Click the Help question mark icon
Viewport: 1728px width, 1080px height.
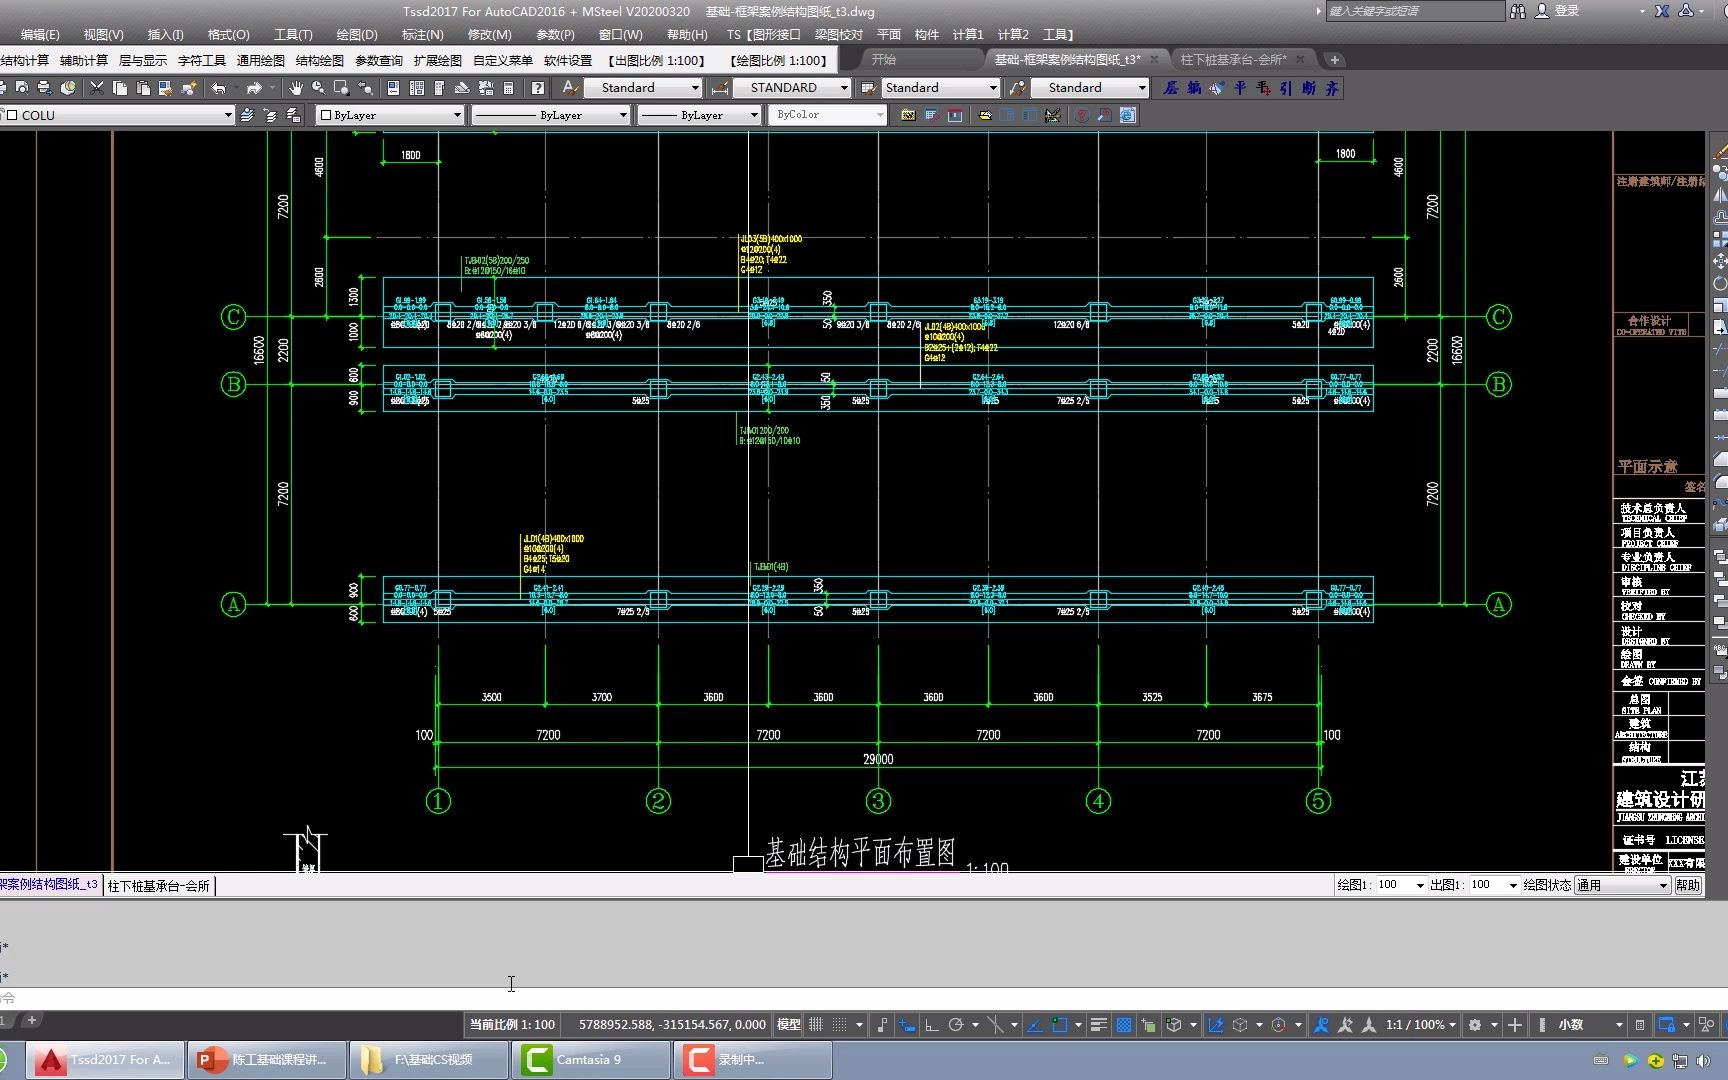click(538, 88)
